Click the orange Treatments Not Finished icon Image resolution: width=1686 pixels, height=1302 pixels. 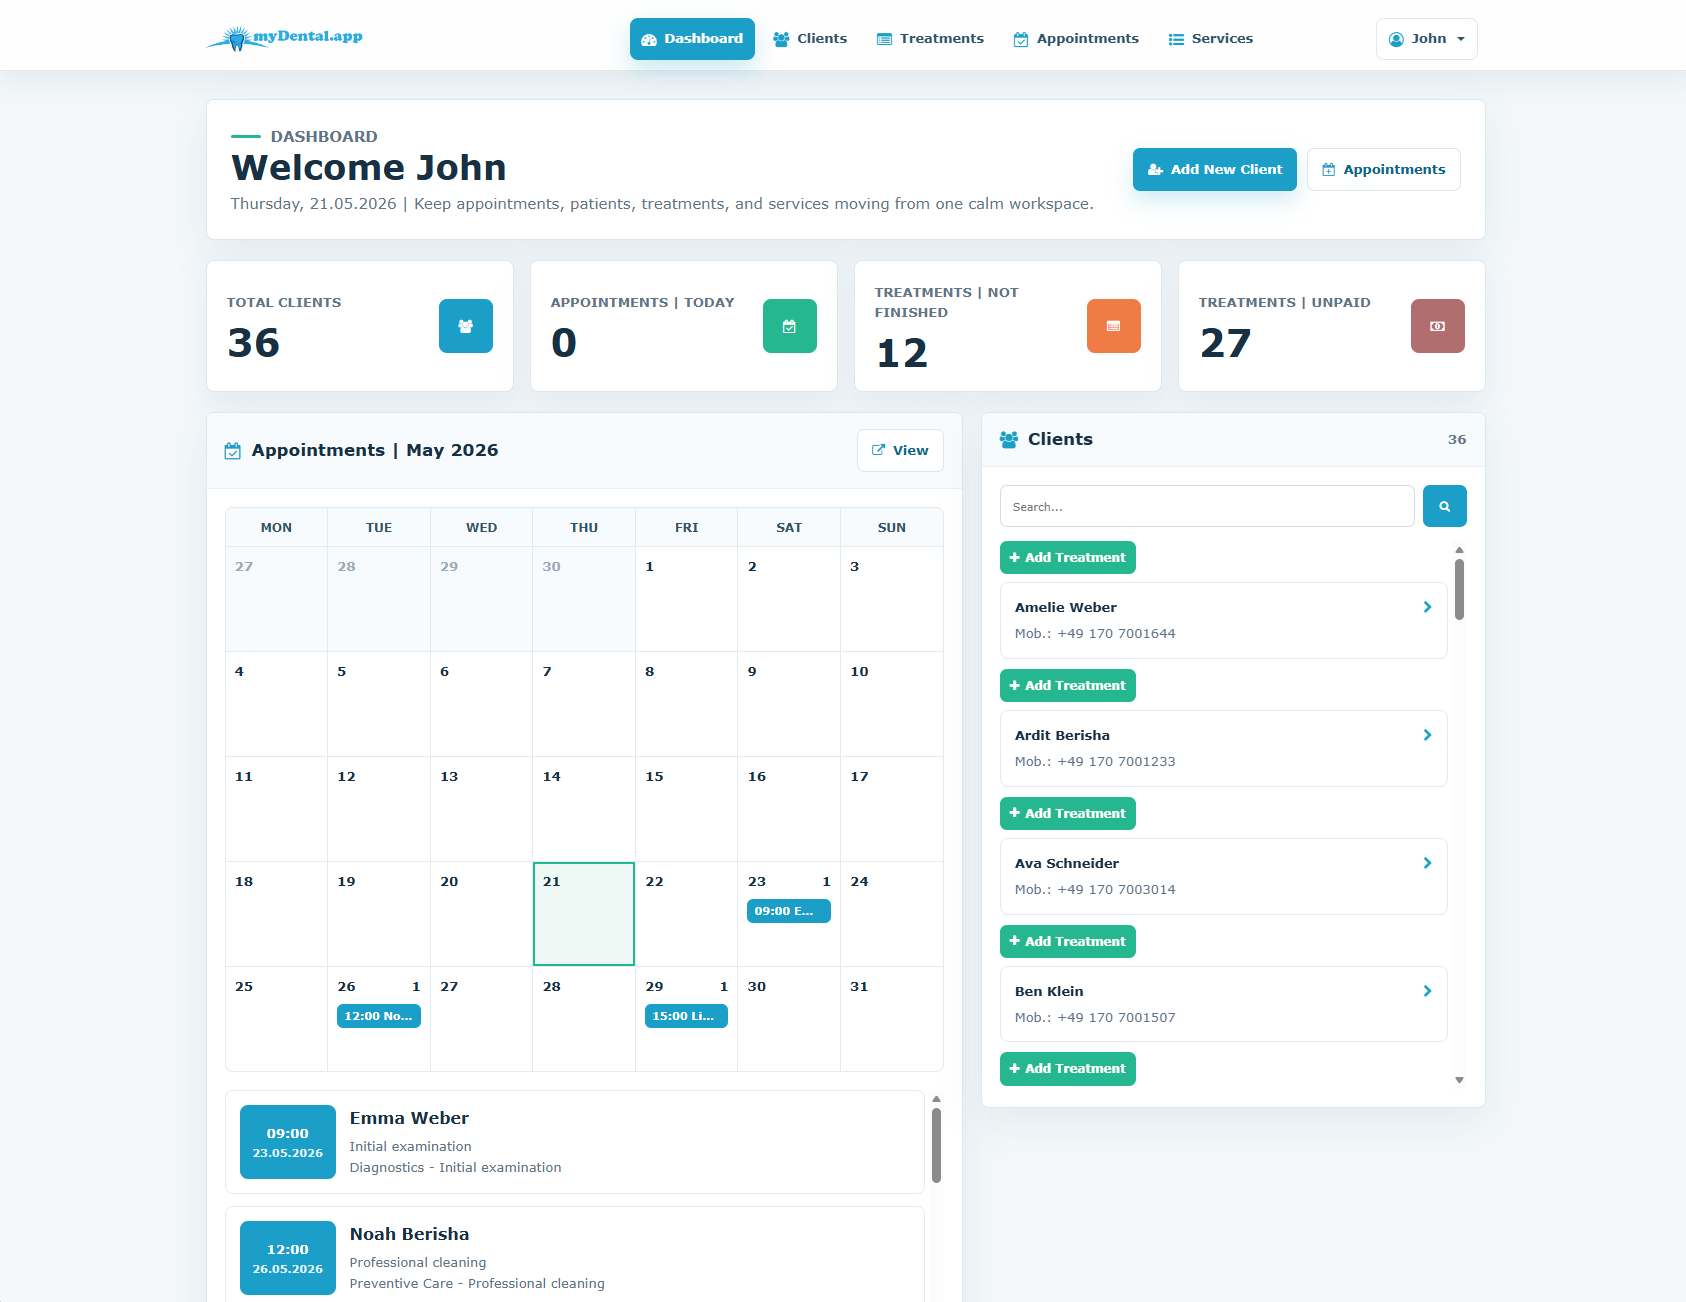coord(1114,326)
